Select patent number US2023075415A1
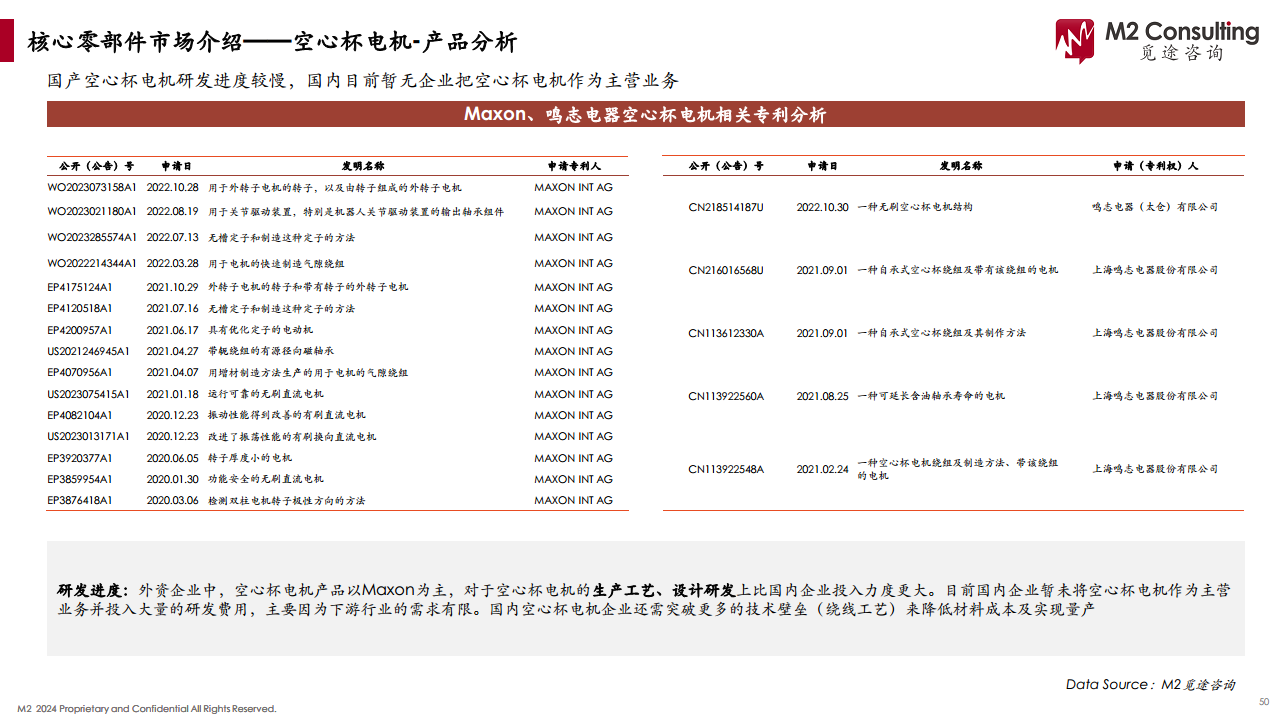Screen dimensions: 1280x720 point(88,394)
